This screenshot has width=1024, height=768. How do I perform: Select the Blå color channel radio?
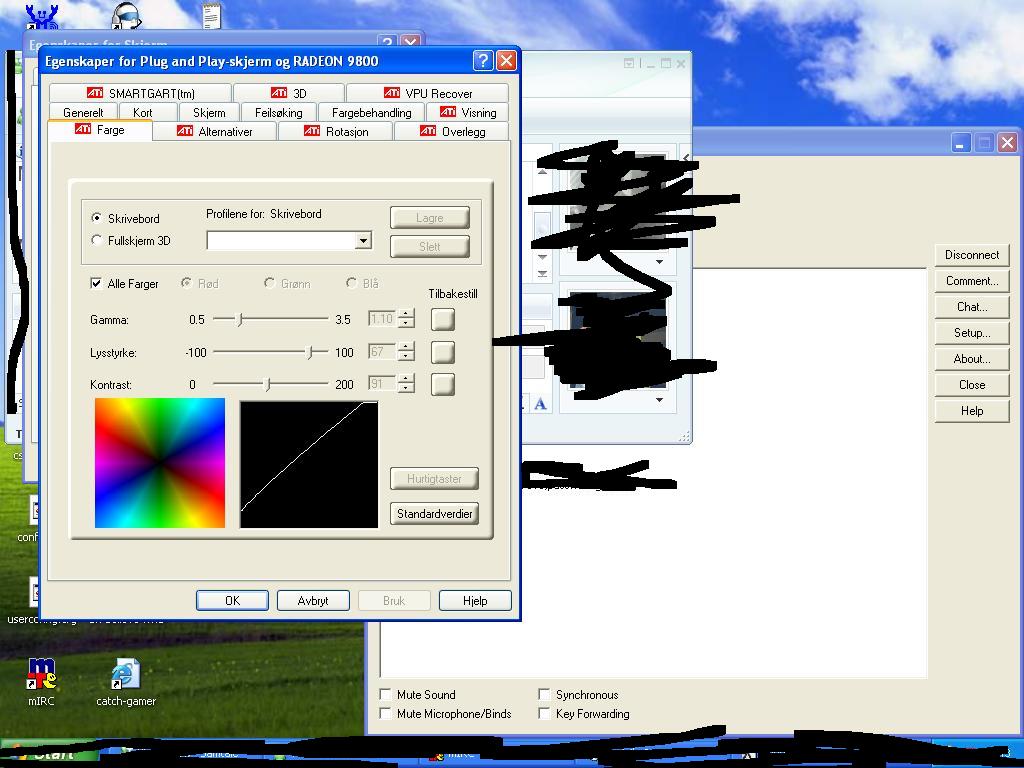point(351,283)
